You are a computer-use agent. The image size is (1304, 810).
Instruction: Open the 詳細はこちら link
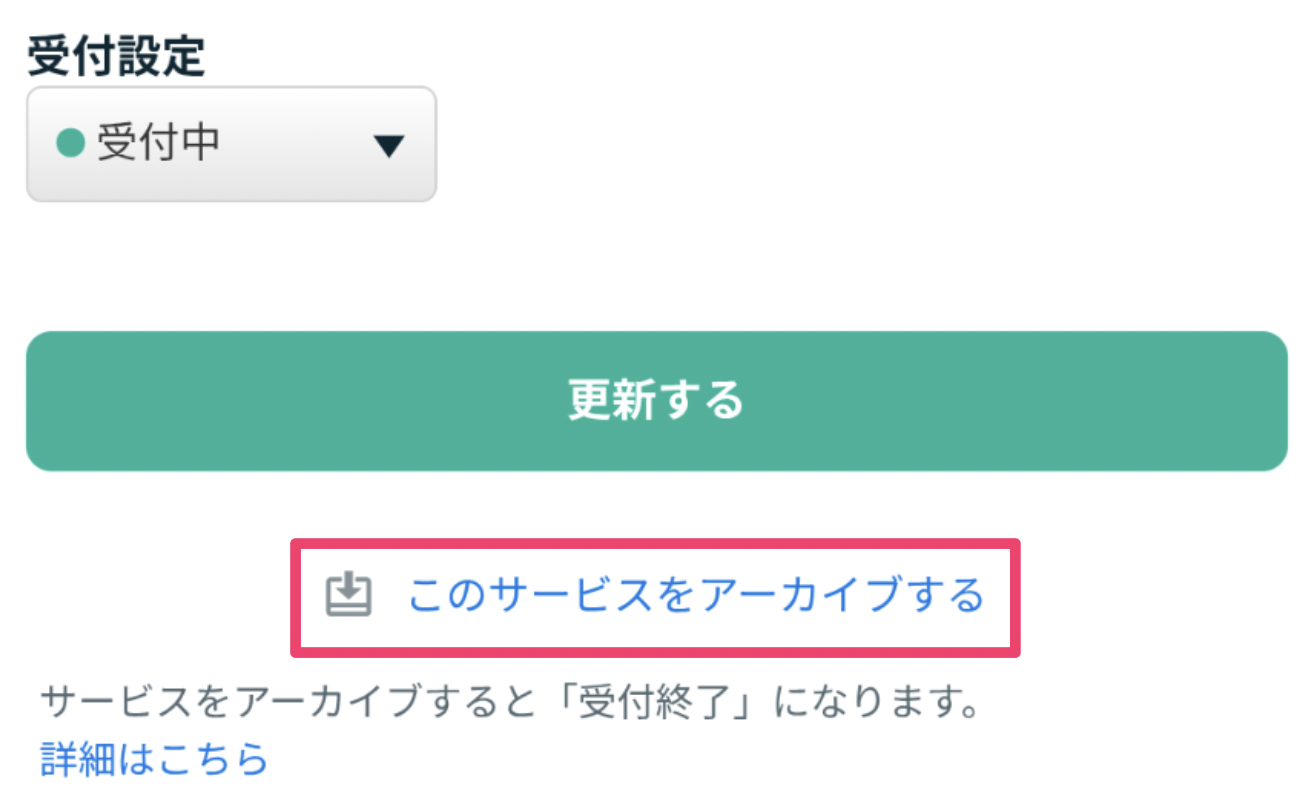(x=150, y=758)
